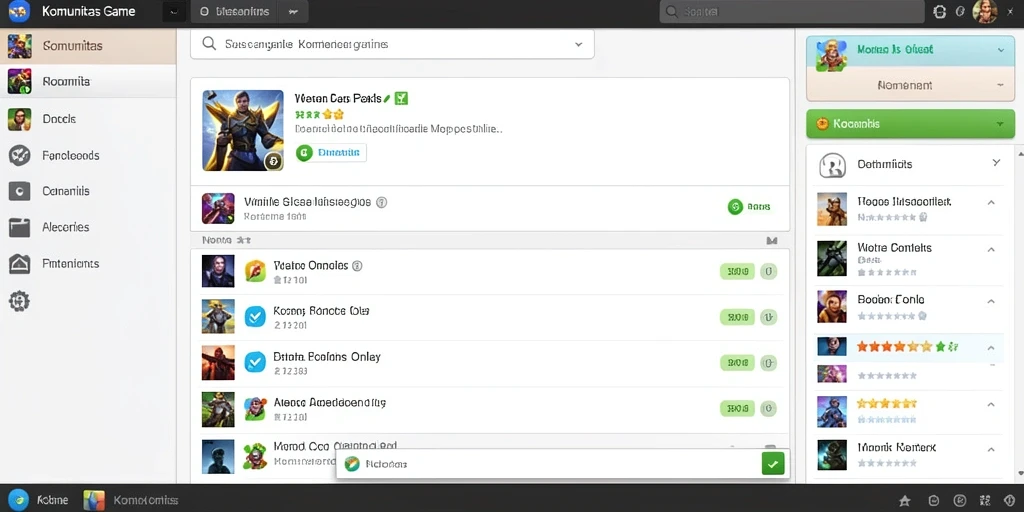Screen dimensions: 1024x512
Task: Toggle the blue checkbox beside Koseng Ronate
Action: click(x=254, y=317)
